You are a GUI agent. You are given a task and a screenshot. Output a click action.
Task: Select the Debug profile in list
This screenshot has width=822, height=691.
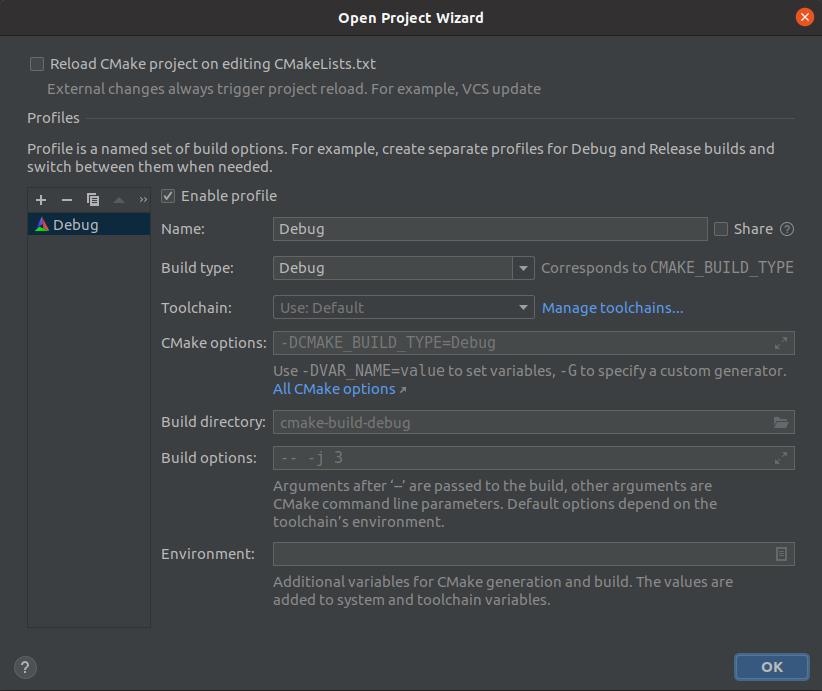pyautogui.click(x=76, y=225)
